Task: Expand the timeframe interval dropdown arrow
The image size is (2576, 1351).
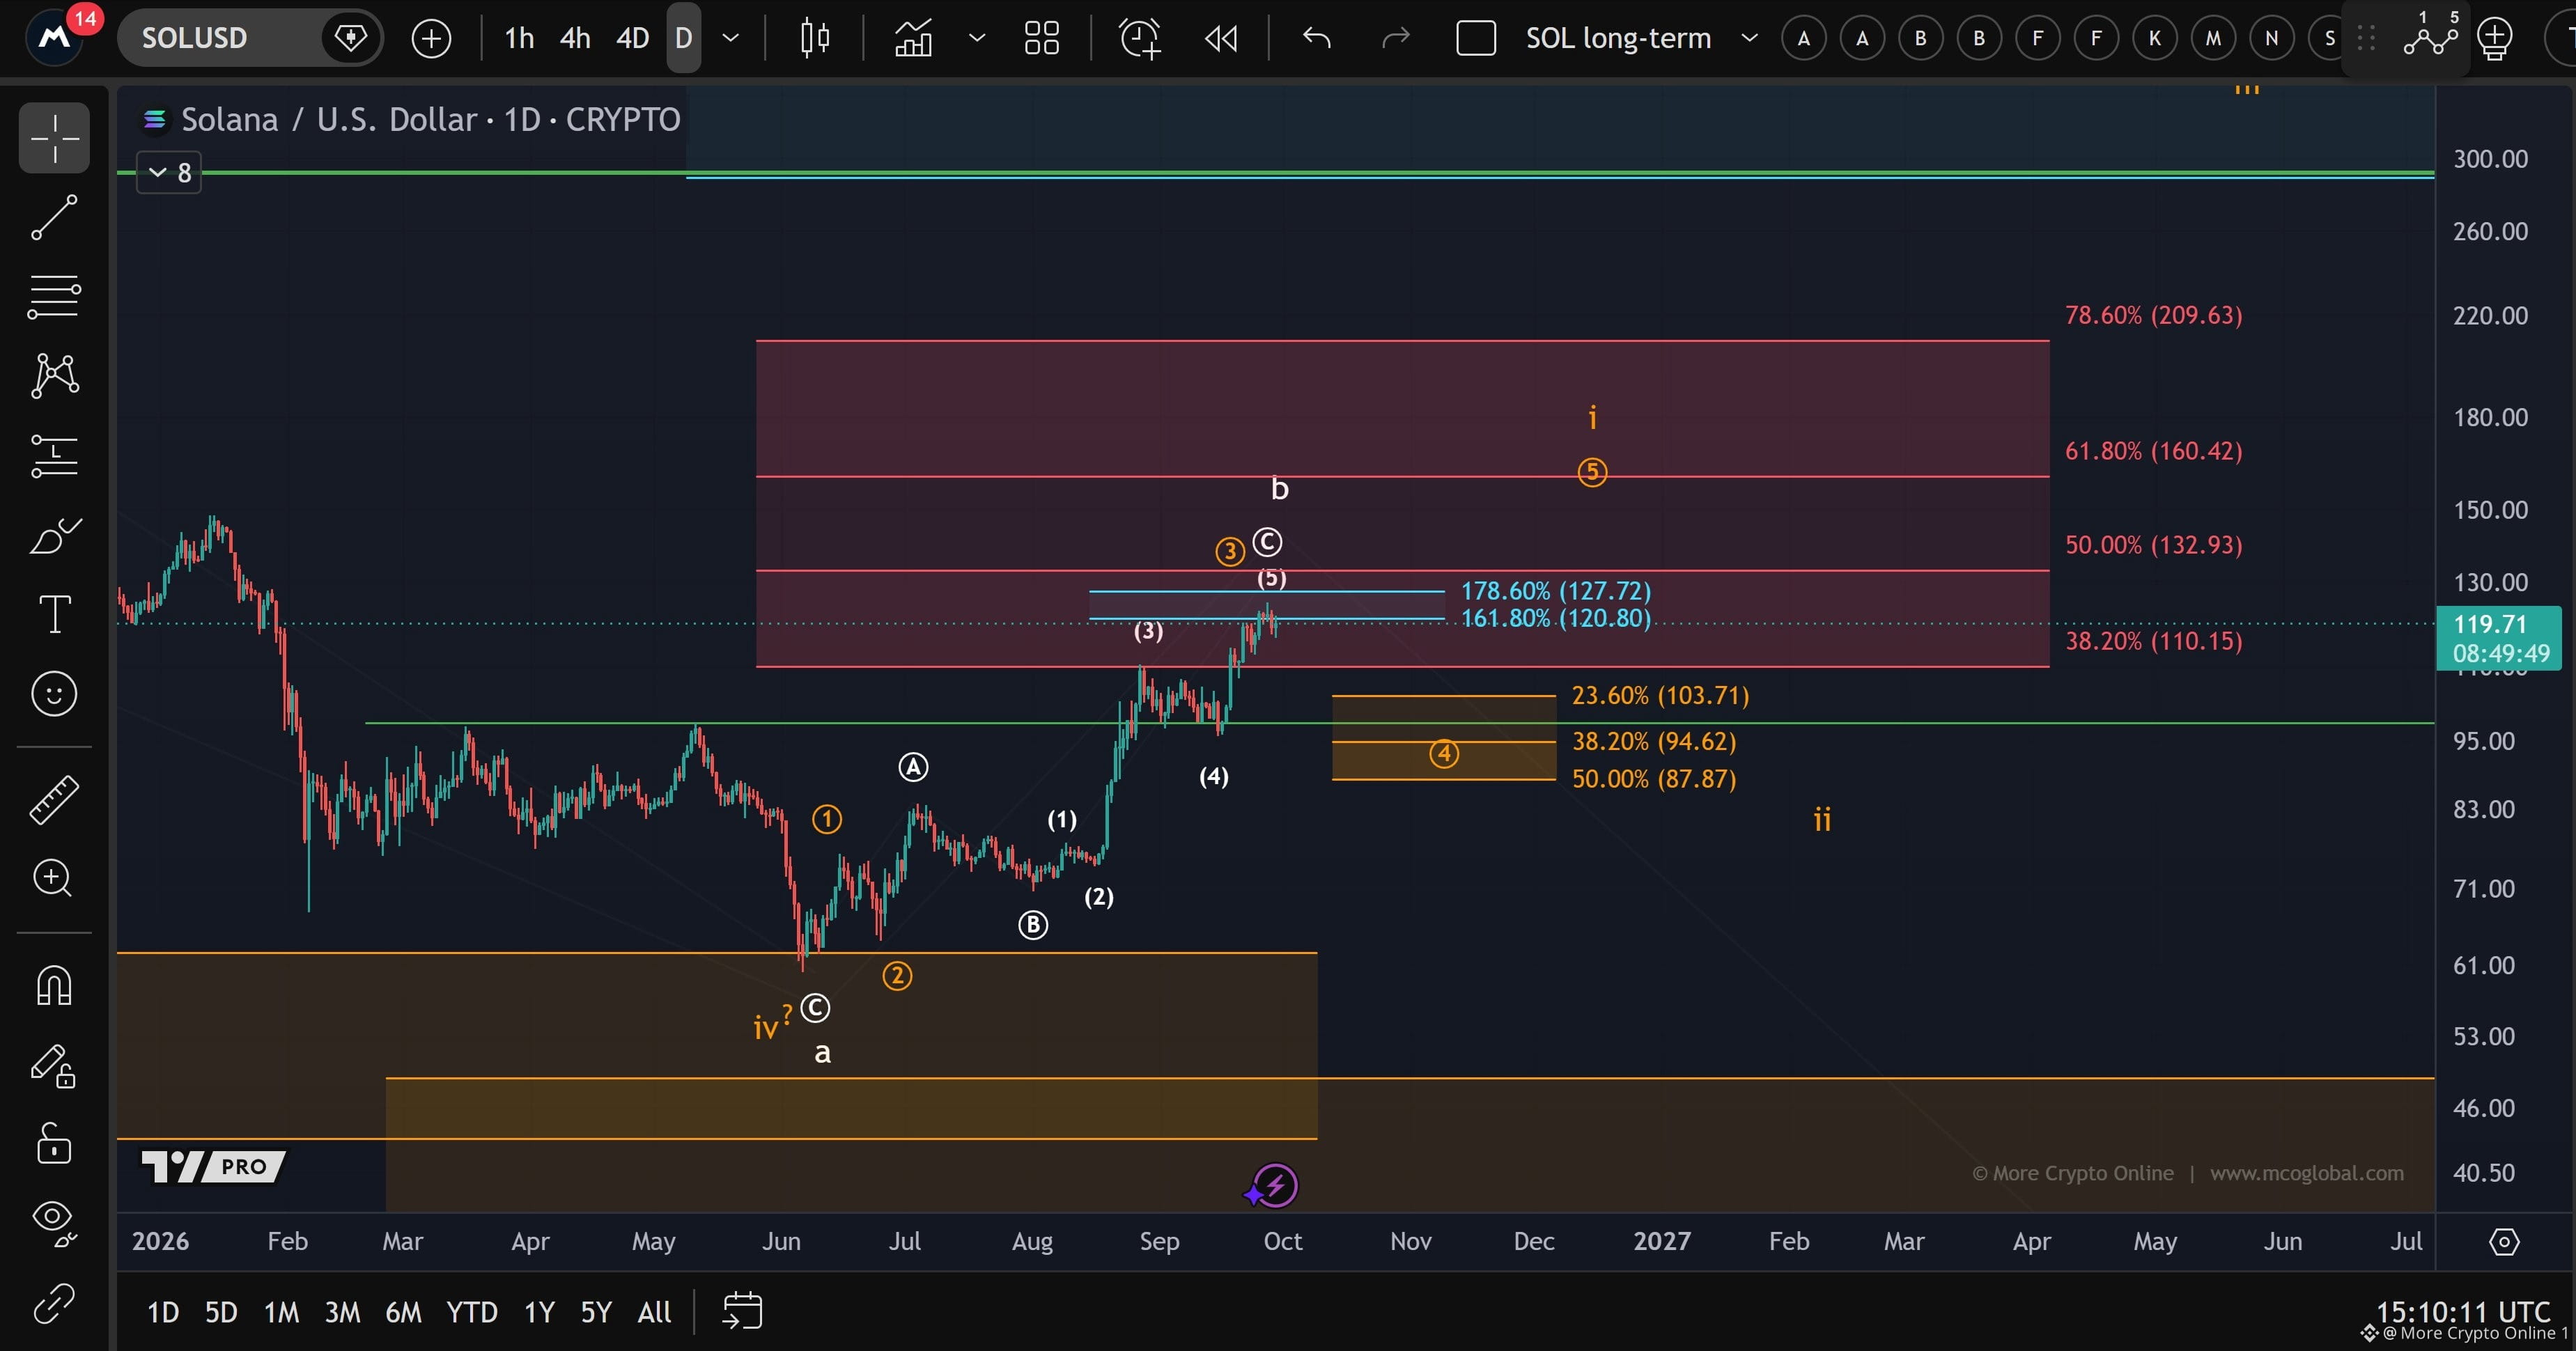Action: (731, 38)
